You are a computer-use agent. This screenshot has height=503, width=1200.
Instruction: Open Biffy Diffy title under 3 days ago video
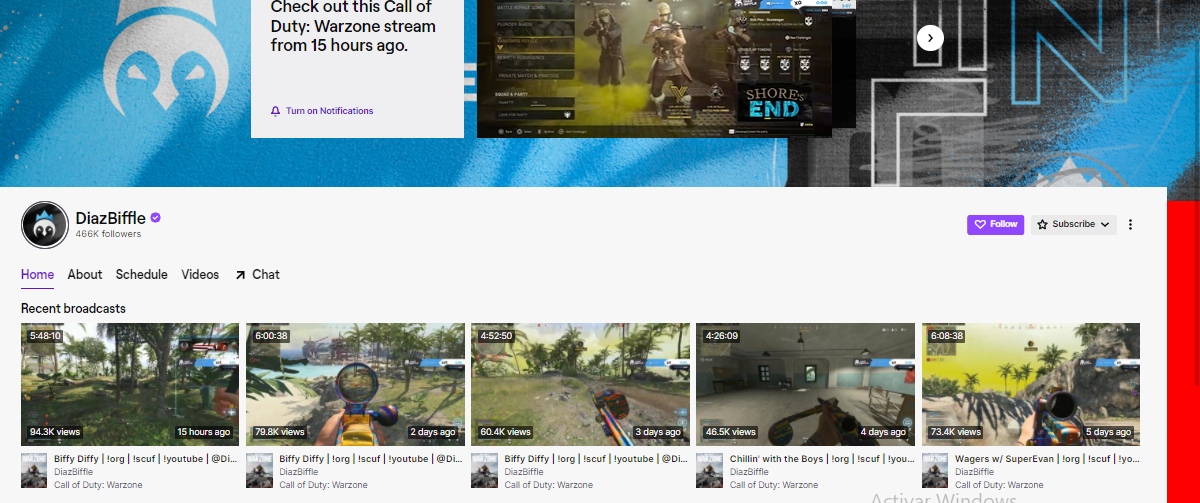pos(596,459)
